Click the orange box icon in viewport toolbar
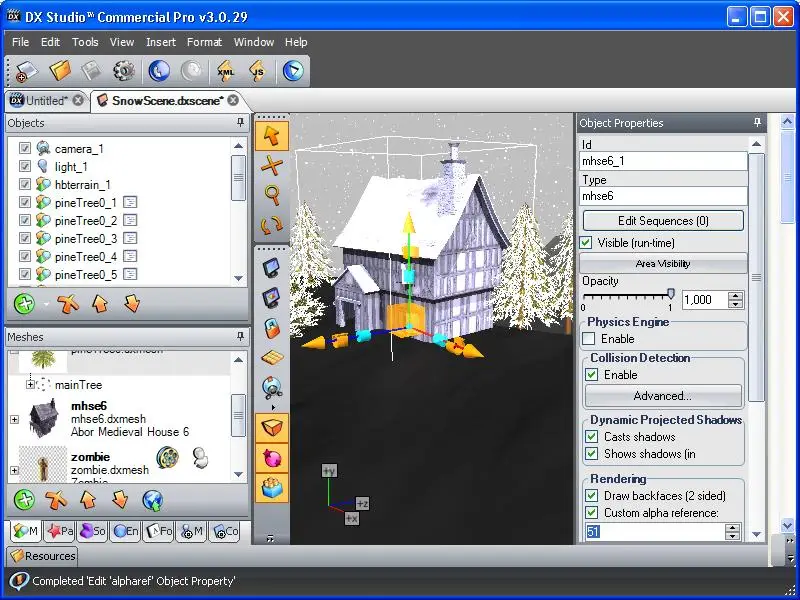The image size is (800, 600). coord(272,429)
